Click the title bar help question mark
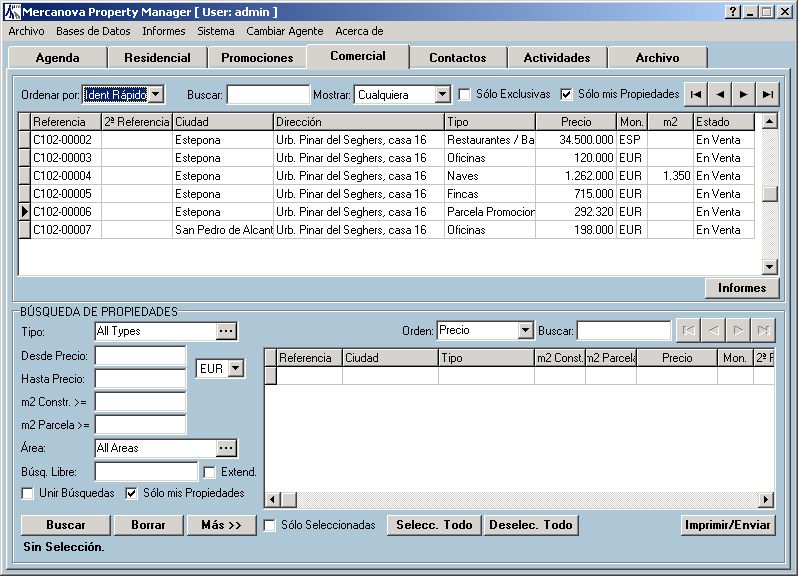Screen dimensions: 798x576 coord(732,12)
